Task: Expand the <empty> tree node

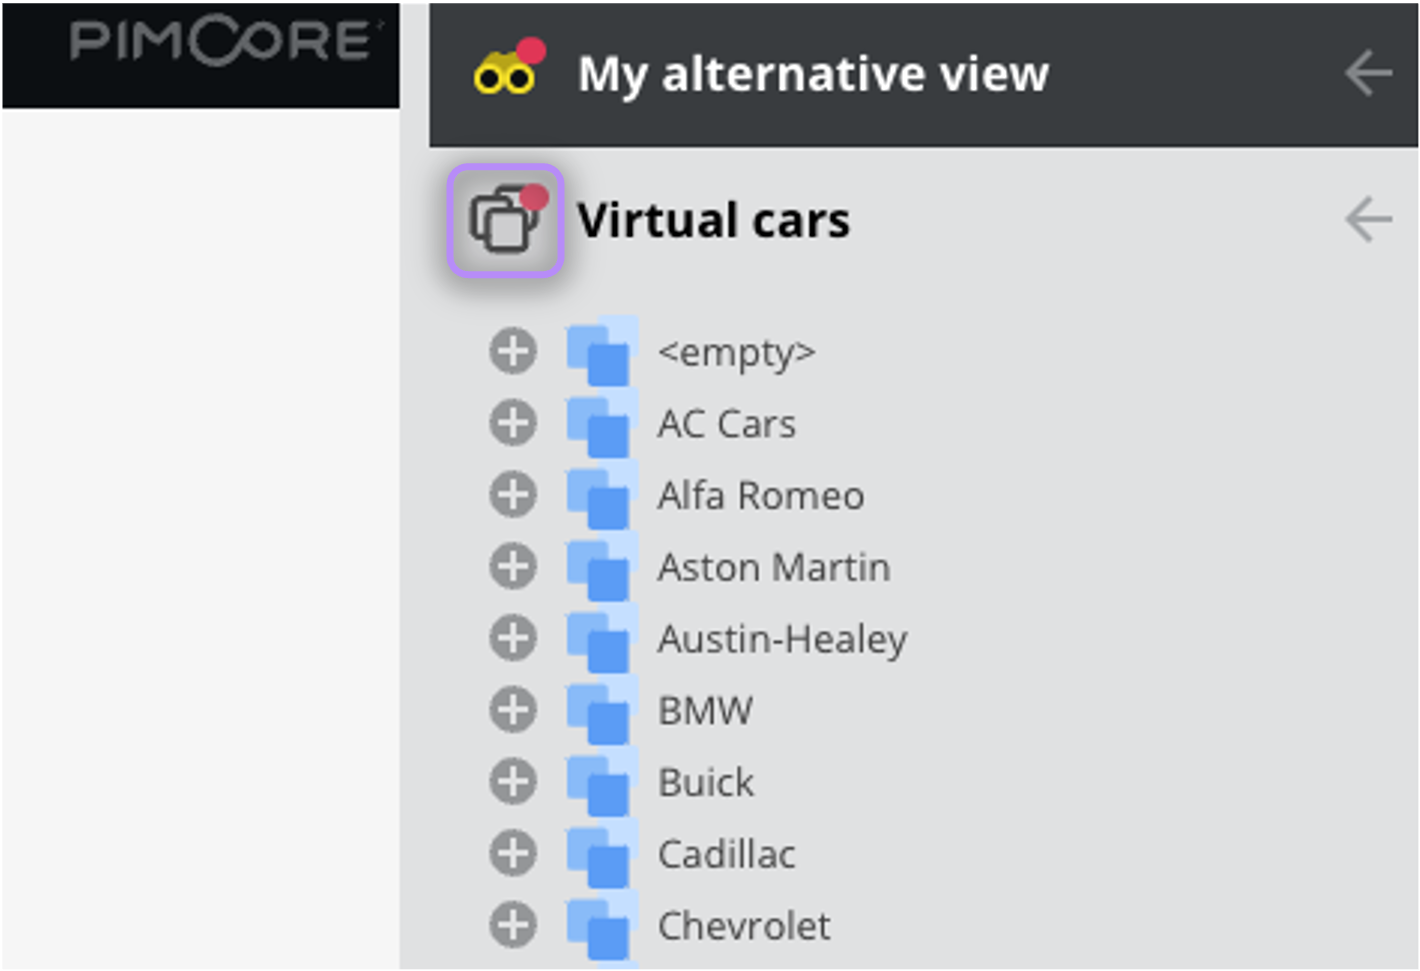Action: [x=513, y=351]
